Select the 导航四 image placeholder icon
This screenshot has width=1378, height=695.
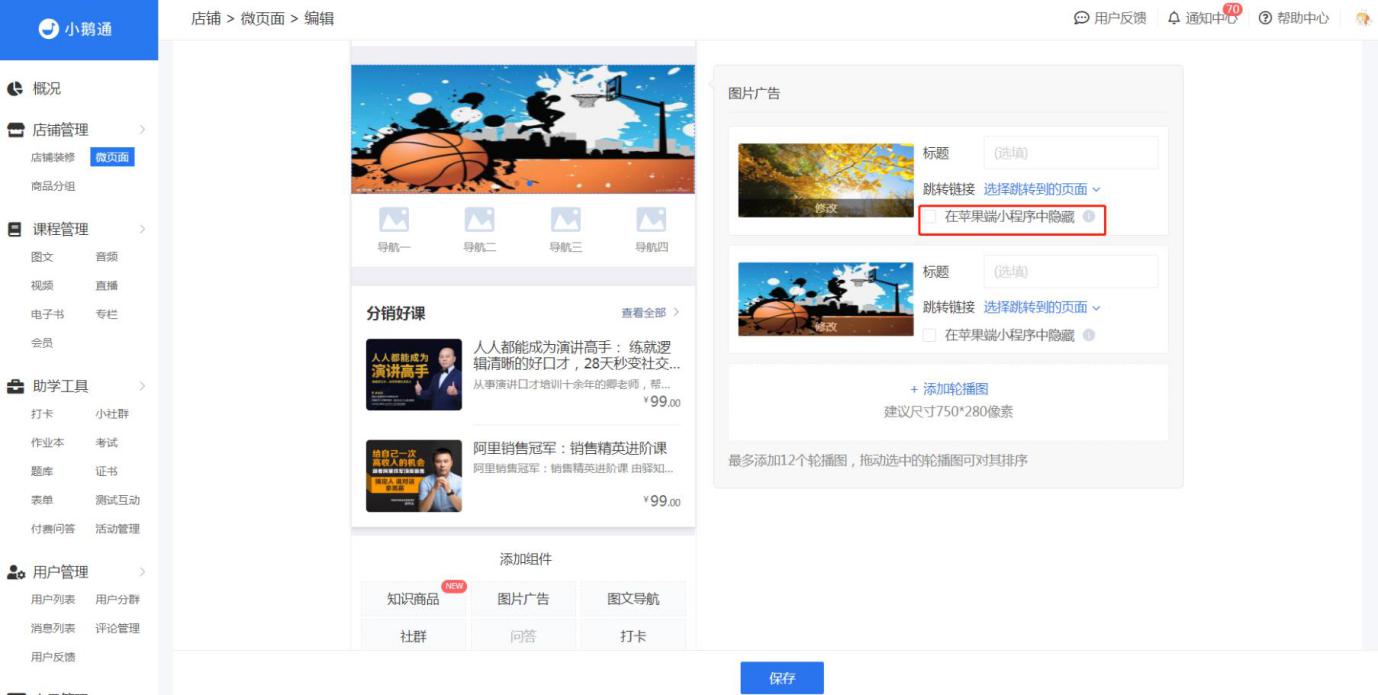point(651,220)
